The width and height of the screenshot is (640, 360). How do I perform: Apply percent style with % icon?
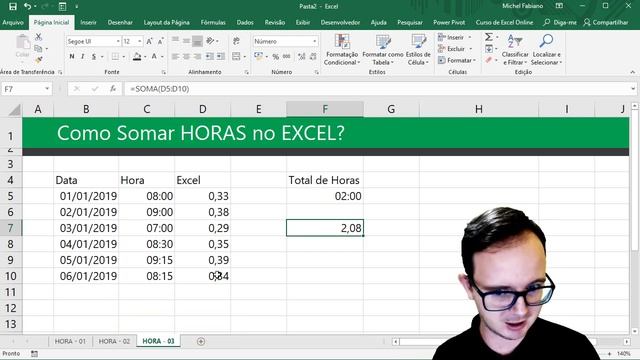click(x=276, y=56)
